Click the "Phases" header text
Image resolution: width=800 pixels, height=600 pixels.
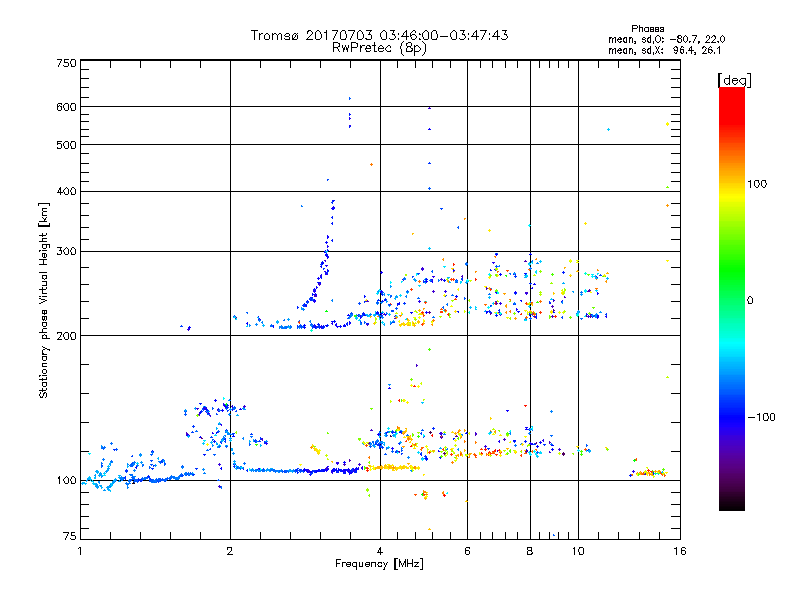point(647,29)
